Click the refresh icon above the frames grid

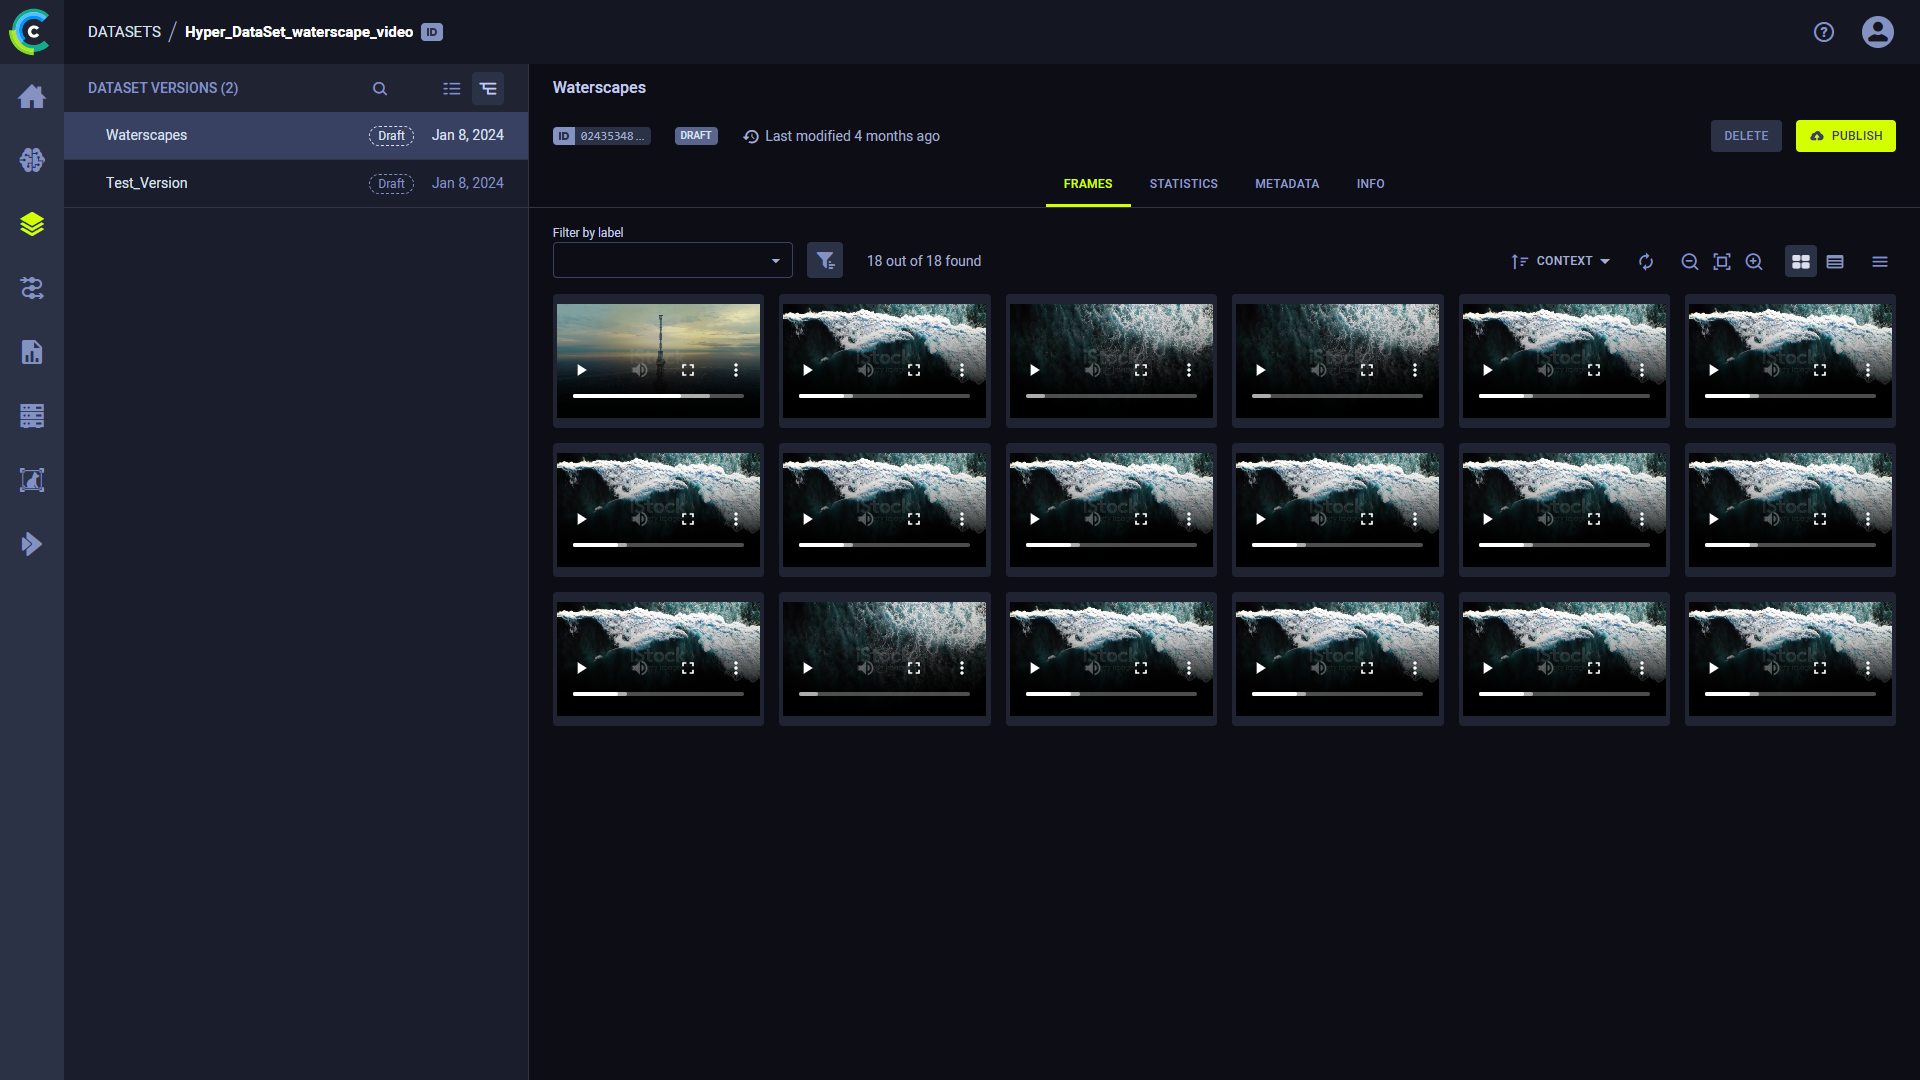[1646, 261]
